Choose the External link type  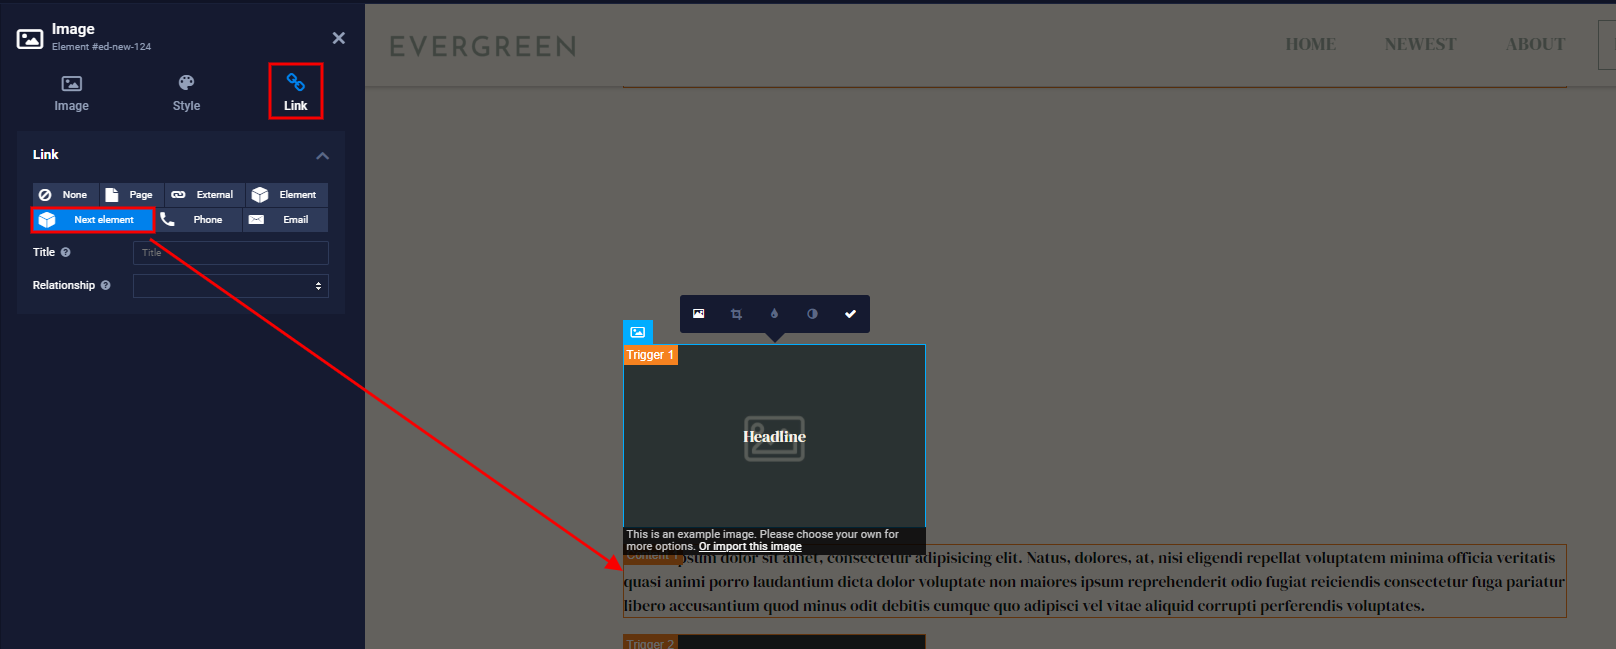click(203, 195)
